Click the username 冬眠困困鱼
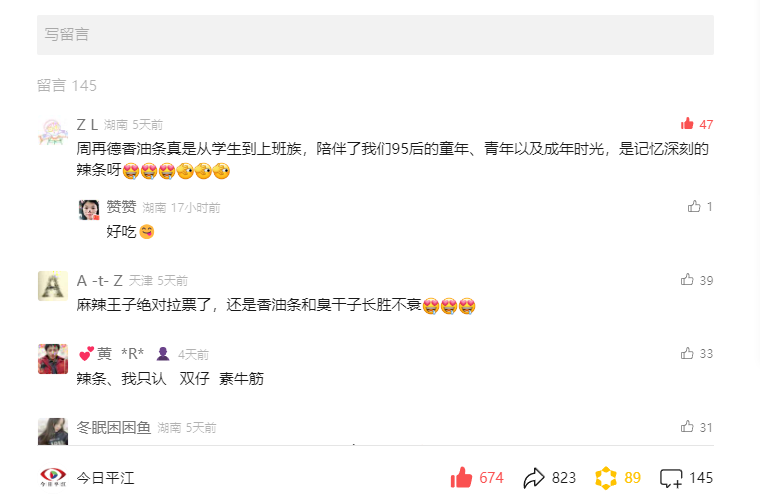 [113, 428]
